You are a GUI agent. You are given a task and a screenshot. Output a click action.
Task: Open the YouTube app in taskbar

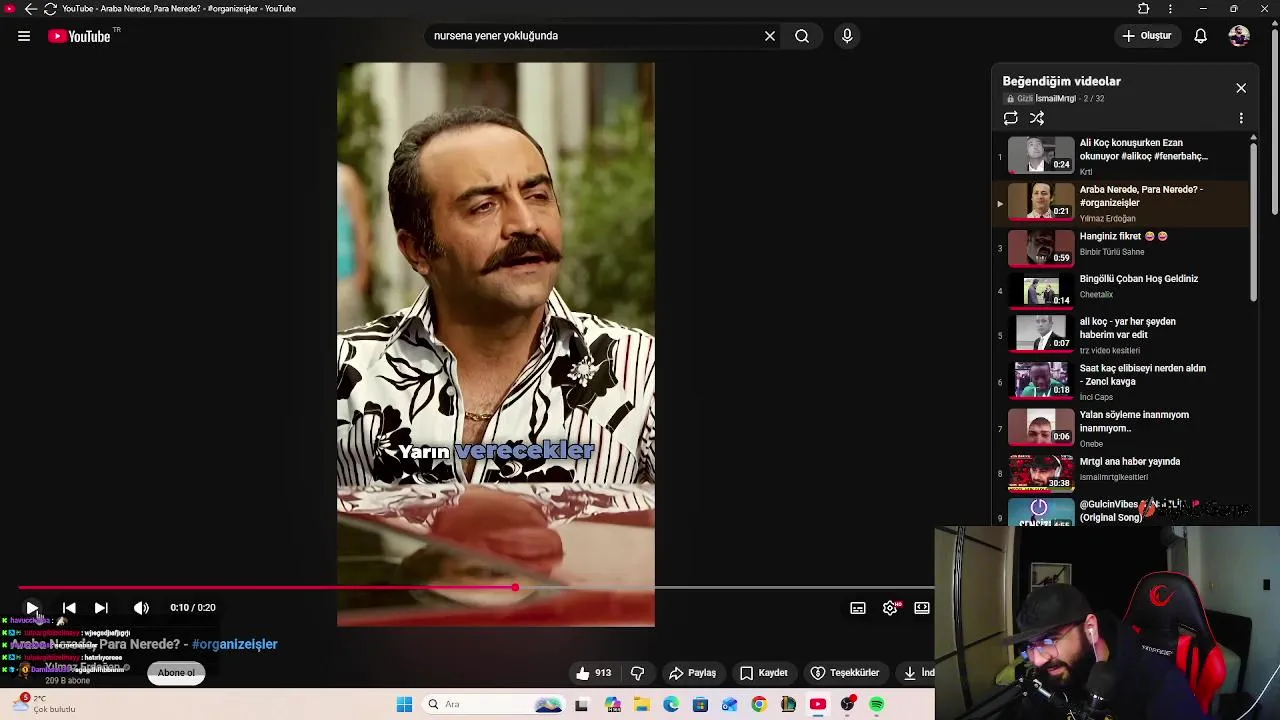click(818, 705)
